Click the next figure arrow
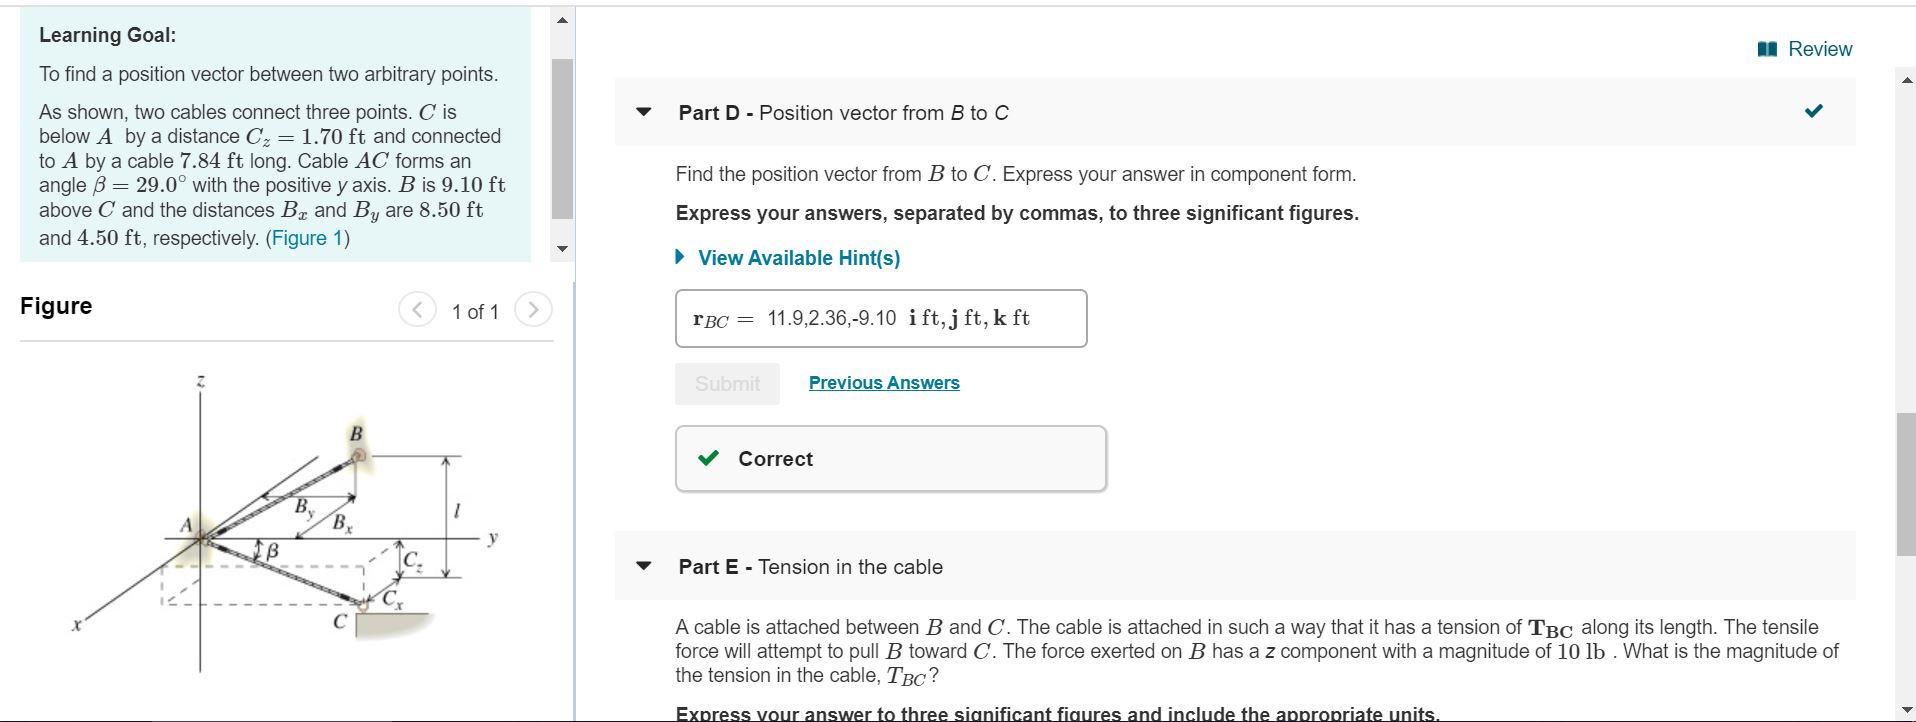Screen dimensions: 1916x722 (x=535, y=310)
